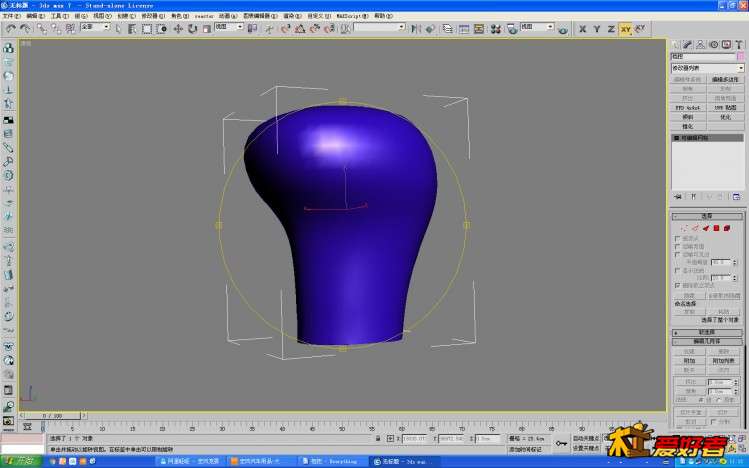Click the Rectangular Selection Region icon

(x=147, y=29)
